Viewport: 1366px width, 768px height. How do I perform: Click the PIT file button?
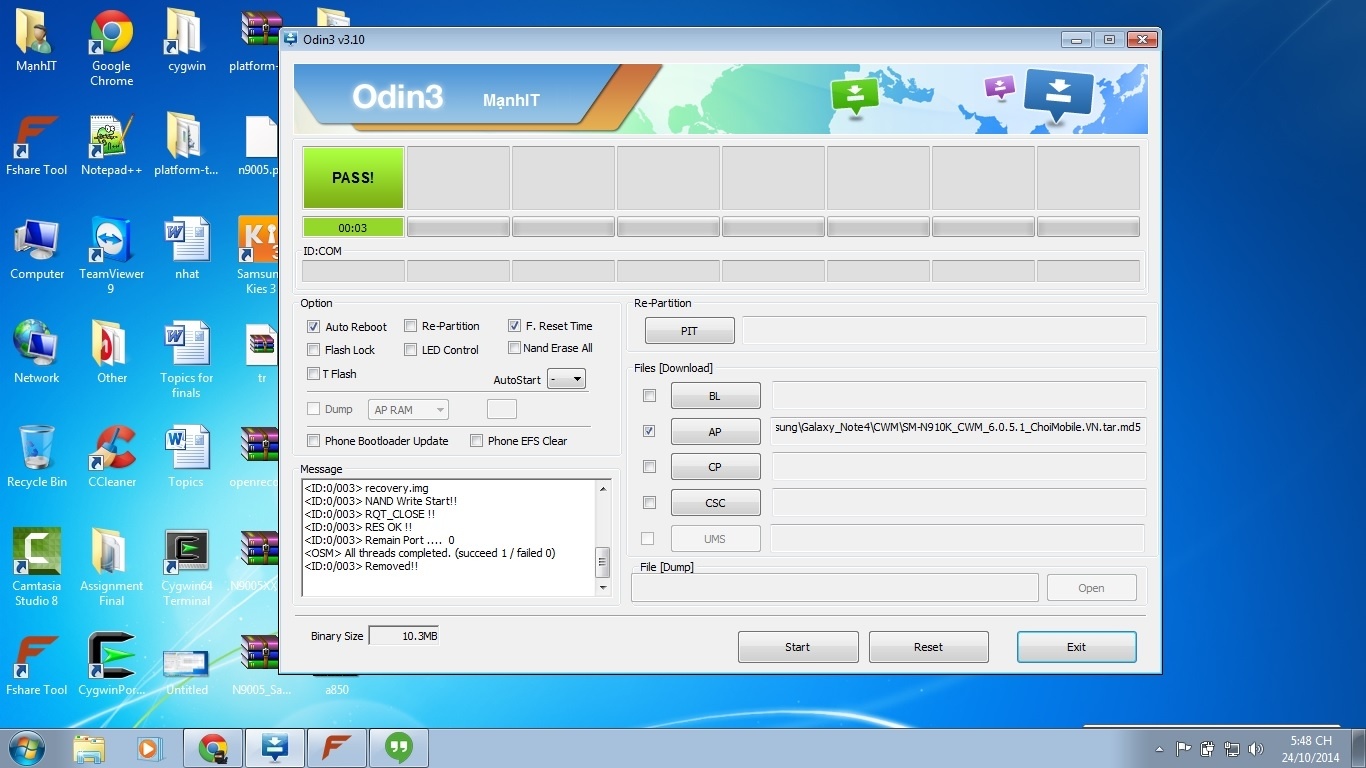tap(689, 331)
